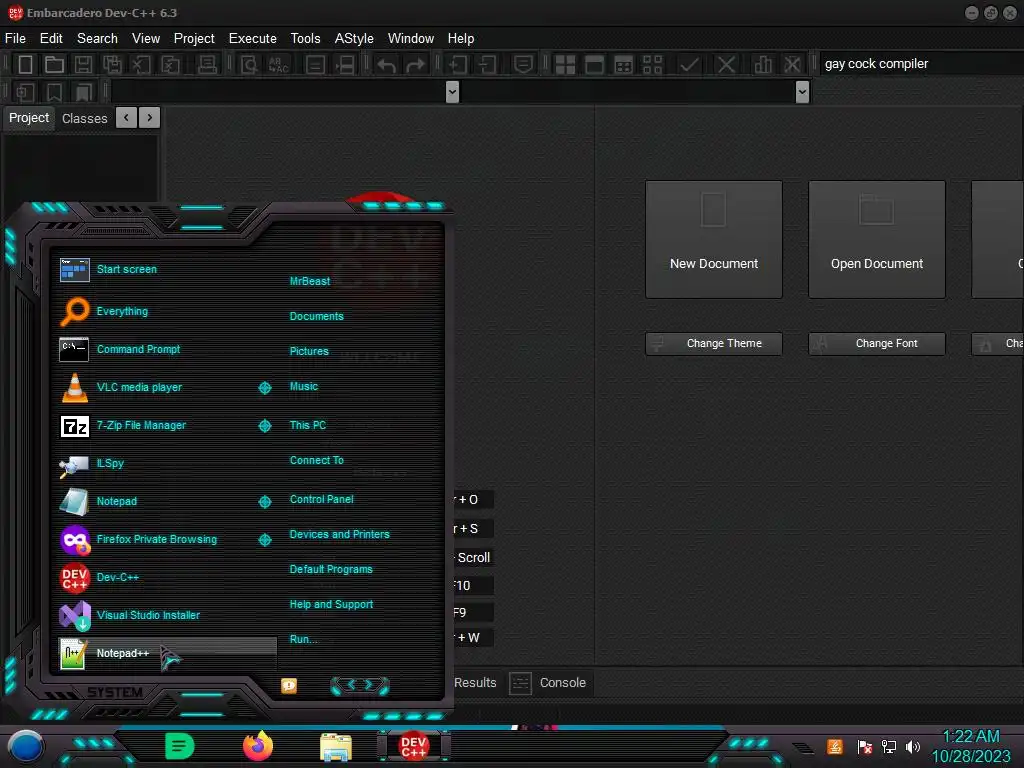
Task: Click right arrow beside Classes tab
Action: pyautogui.click(x=150, y=118)
